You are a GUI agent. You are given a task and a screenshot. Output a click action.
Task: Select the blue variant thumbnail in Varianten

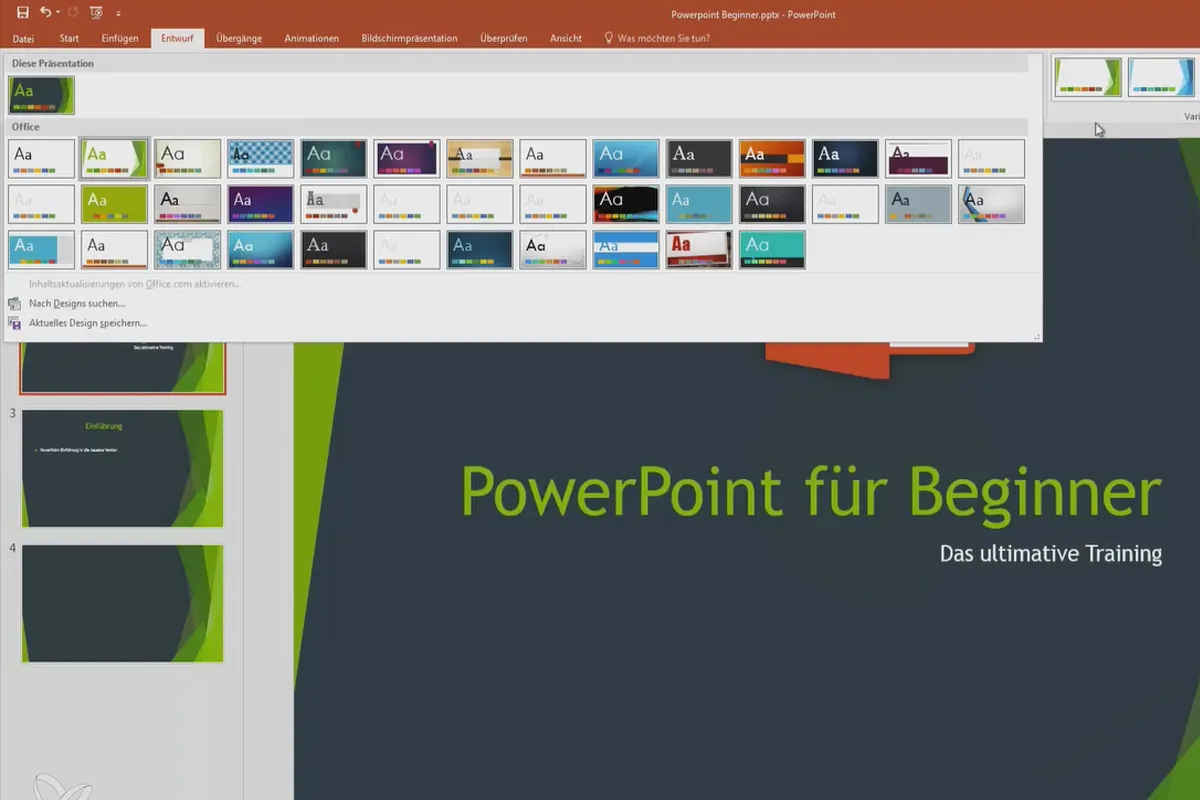(1161, 77)
